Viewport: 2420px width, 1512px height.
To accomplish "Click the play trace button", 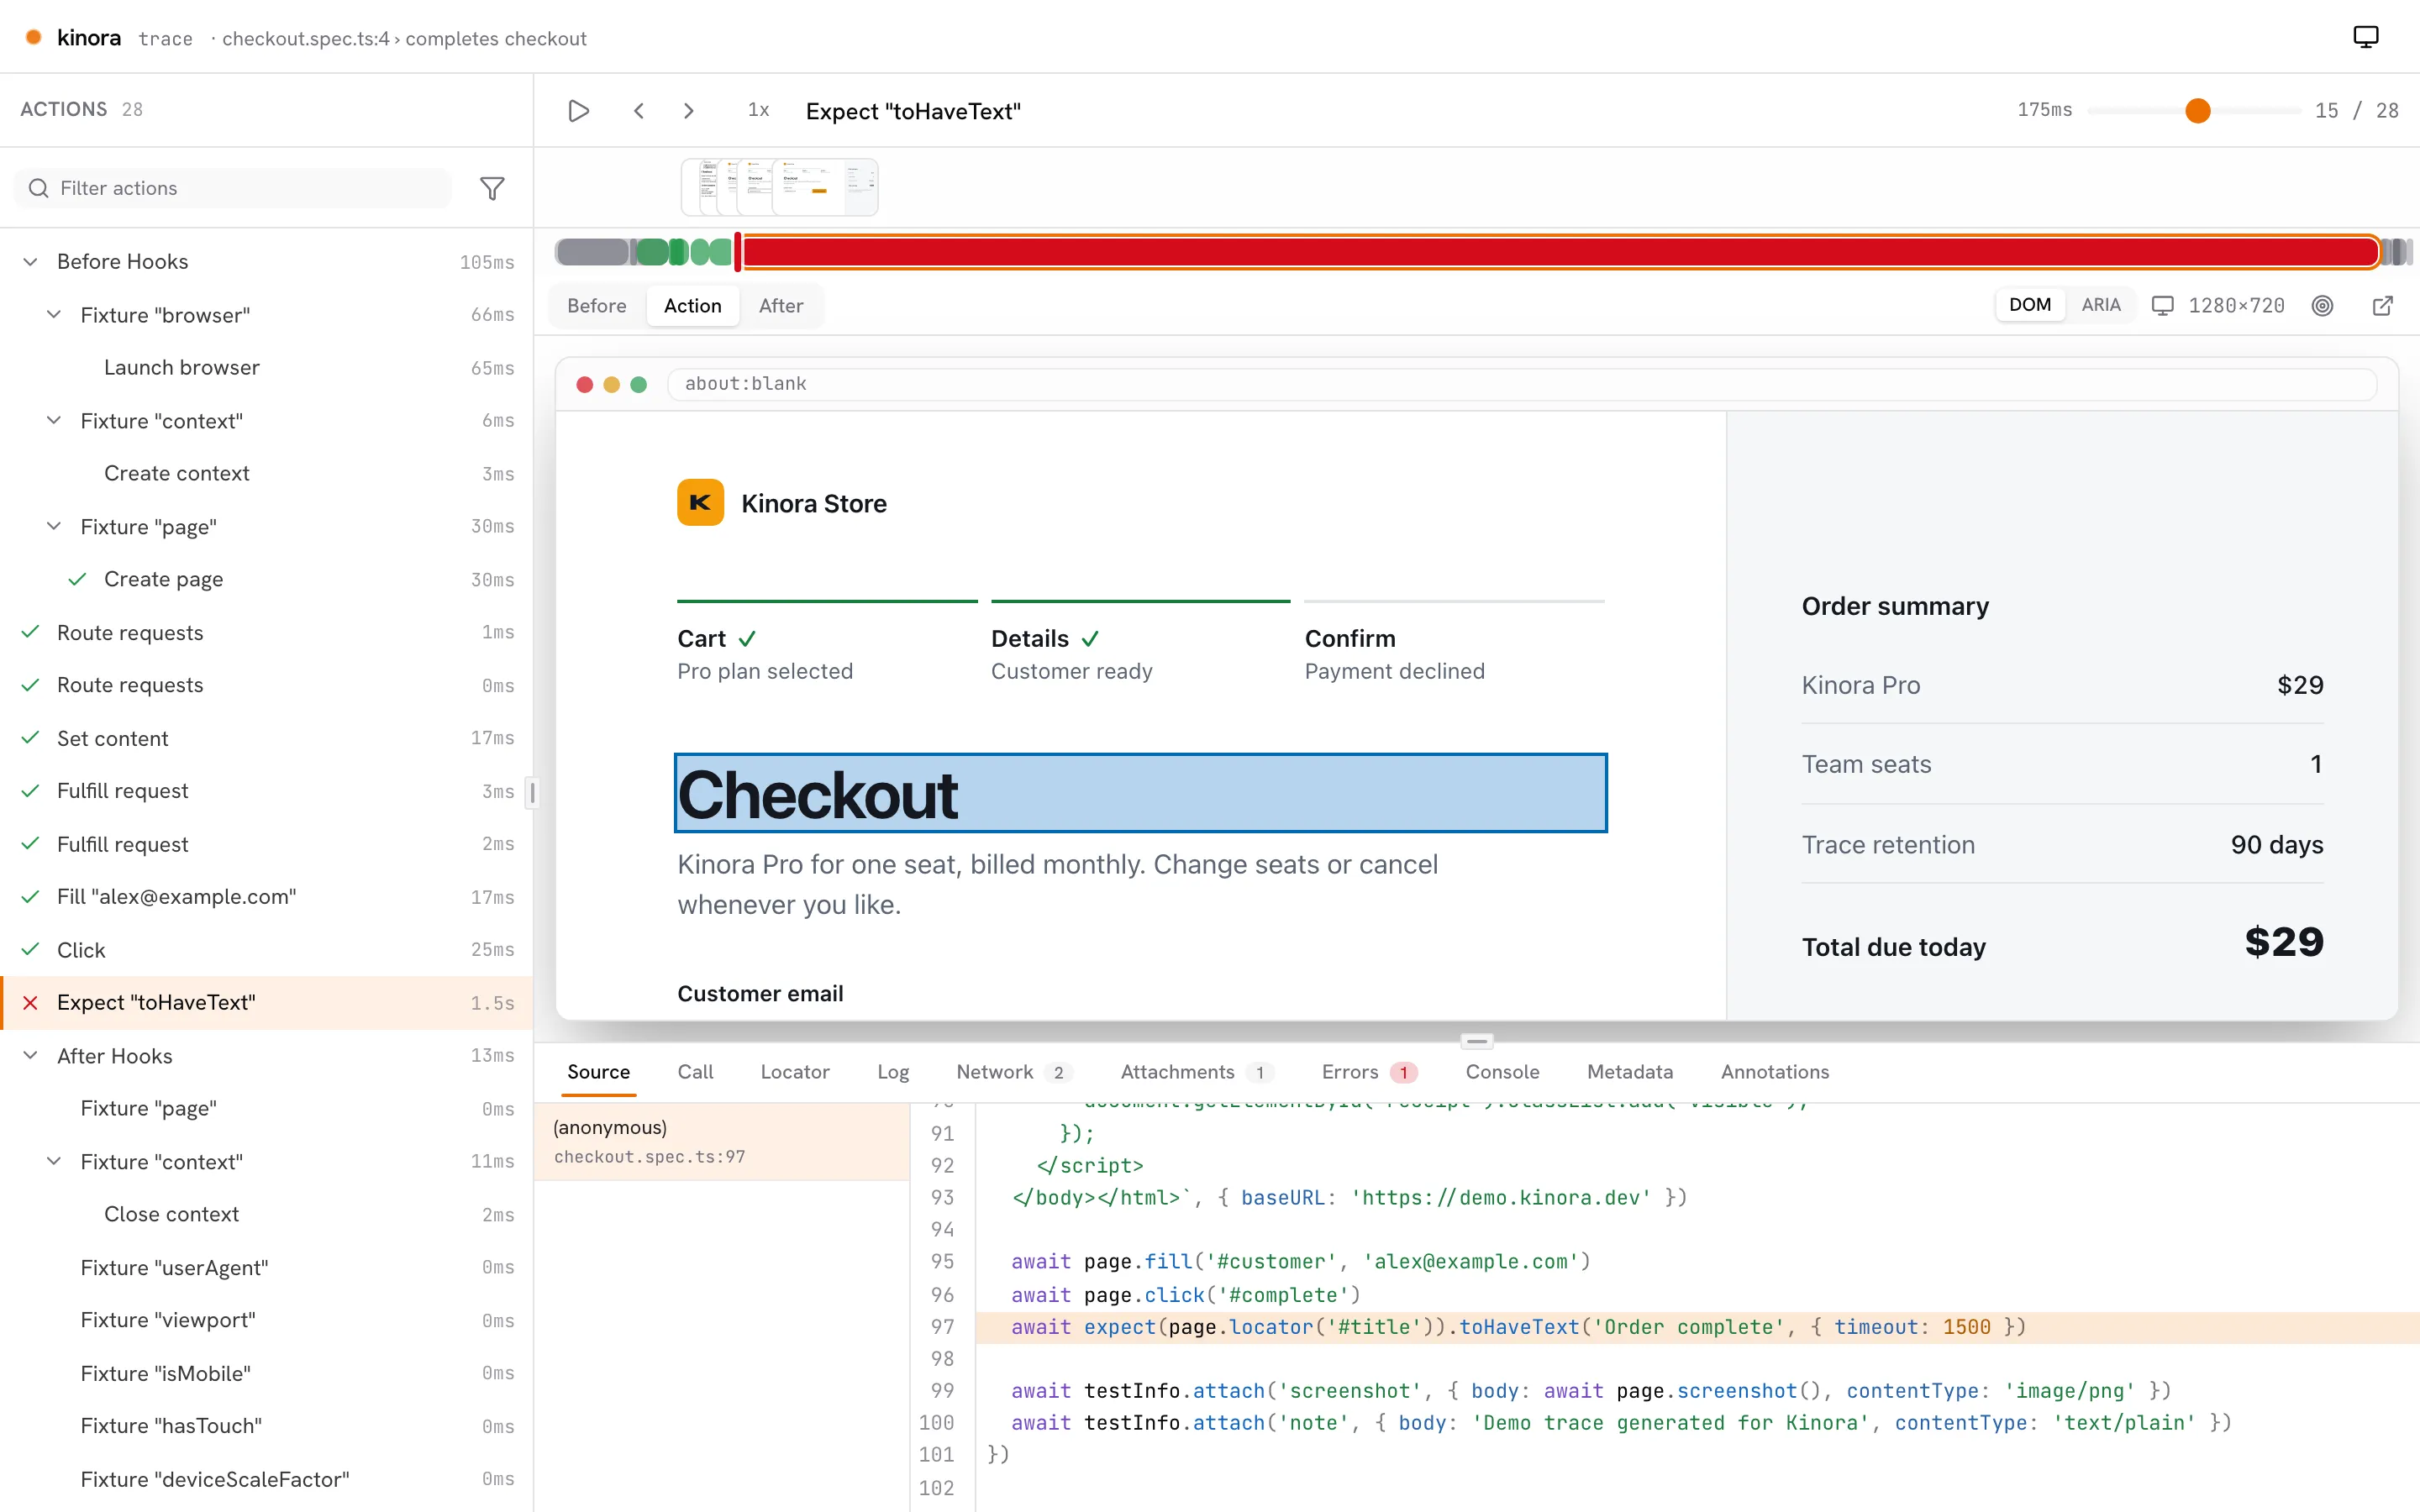I will point(578,110).
